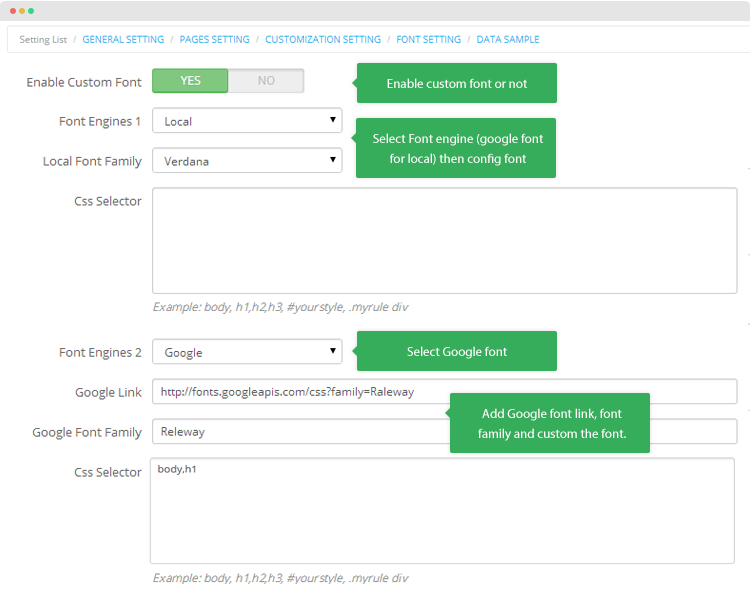The height and width of the screenshot is (594, 750).
Task: Go to the General Setting tab
Action: pos(123,39)
